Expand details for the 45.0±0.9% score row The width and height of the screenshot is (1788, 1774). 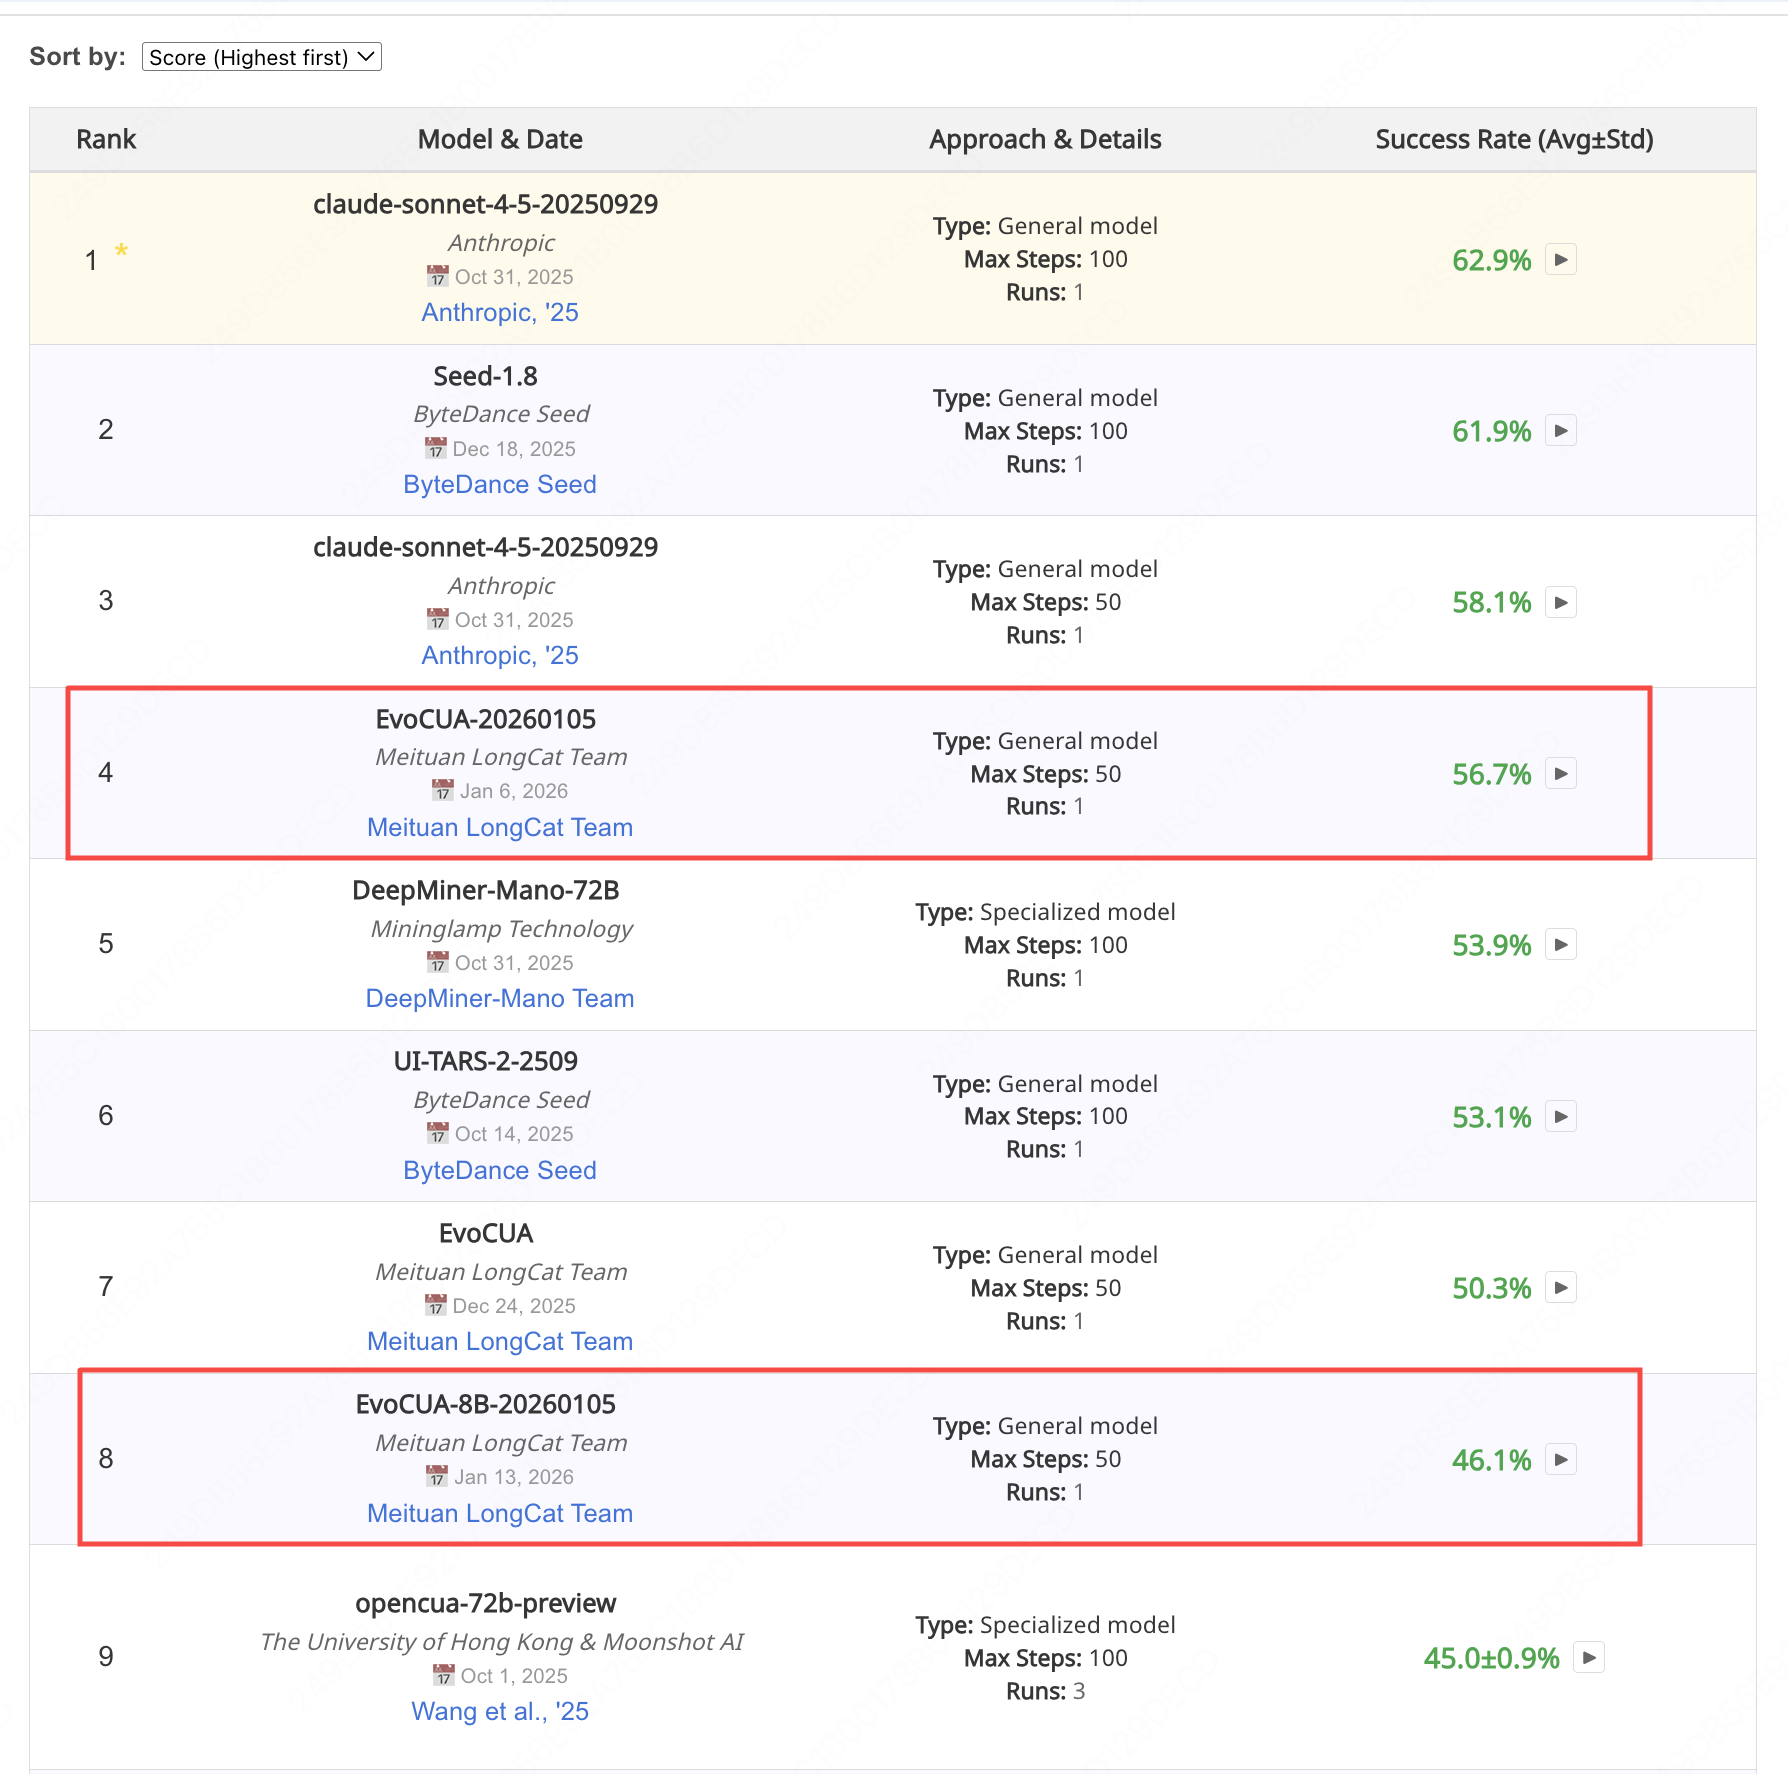point(1589,1657)
